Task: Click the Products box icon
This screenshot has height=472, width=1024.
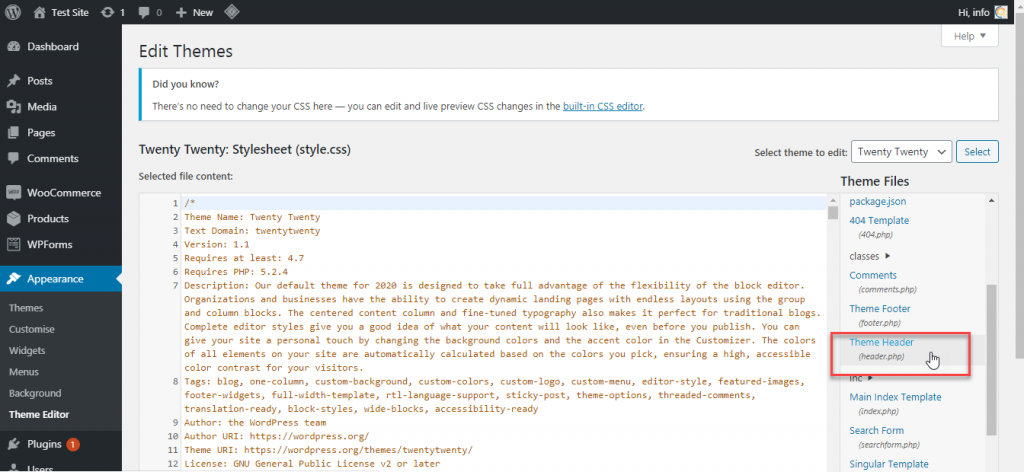Action: click(13, 219)
